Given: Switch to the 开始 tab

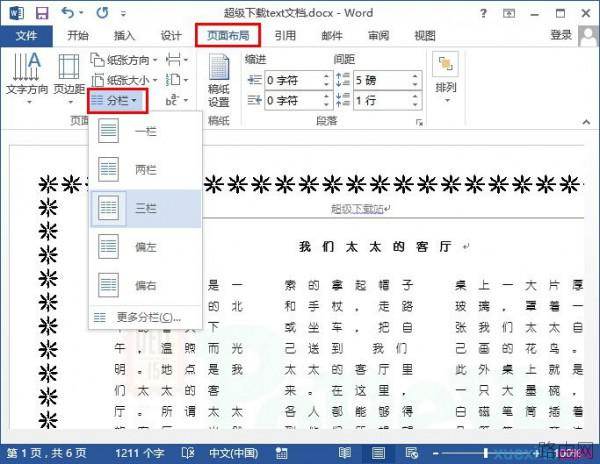Looking at the screenshot, I should point(78,36).
